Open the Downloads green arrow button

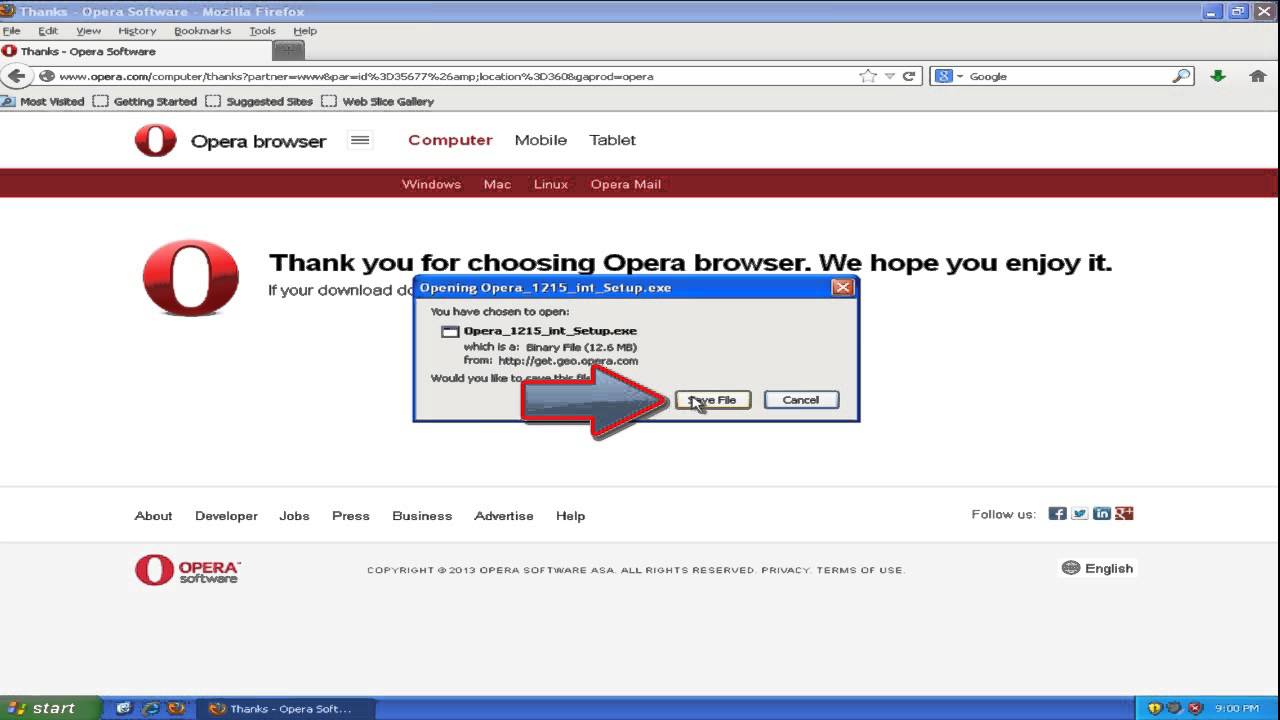pos(1218,76)
